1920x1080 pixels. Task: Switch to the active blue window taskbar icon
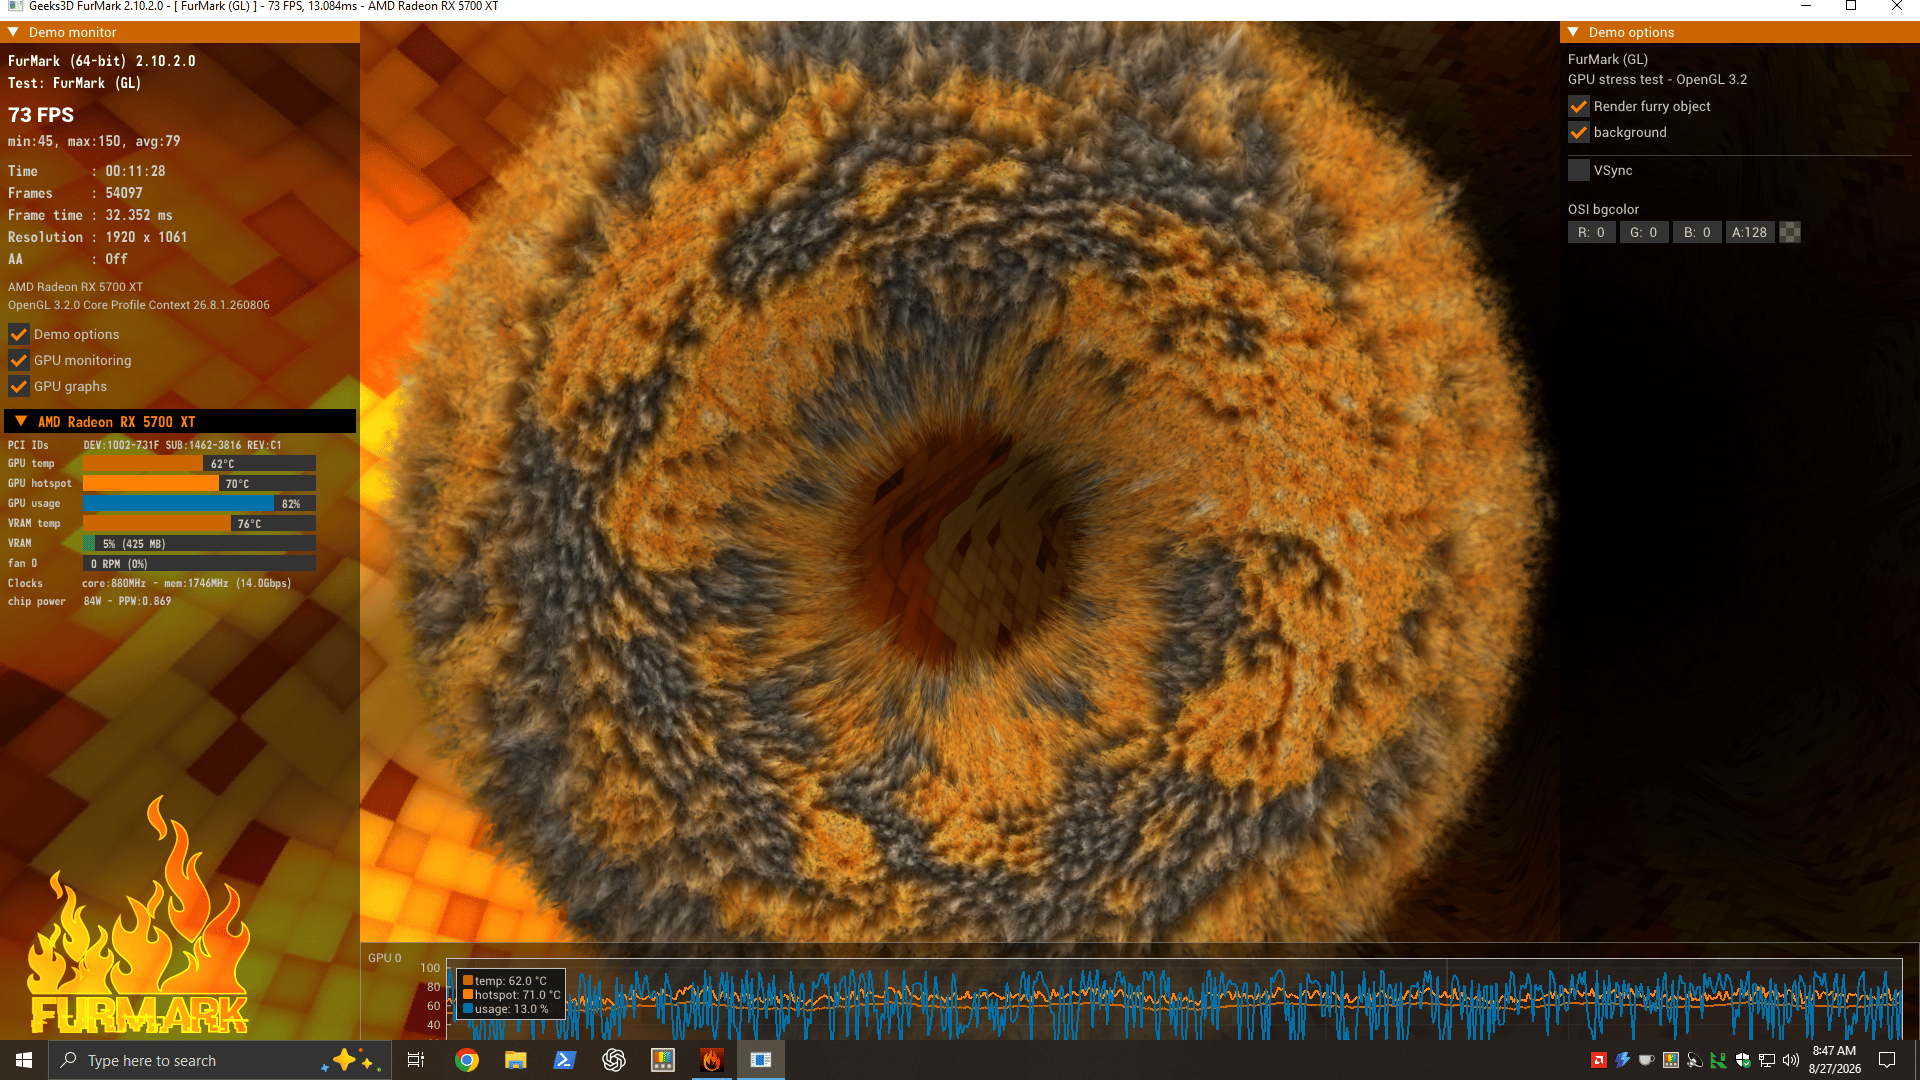pos(760,1060)
